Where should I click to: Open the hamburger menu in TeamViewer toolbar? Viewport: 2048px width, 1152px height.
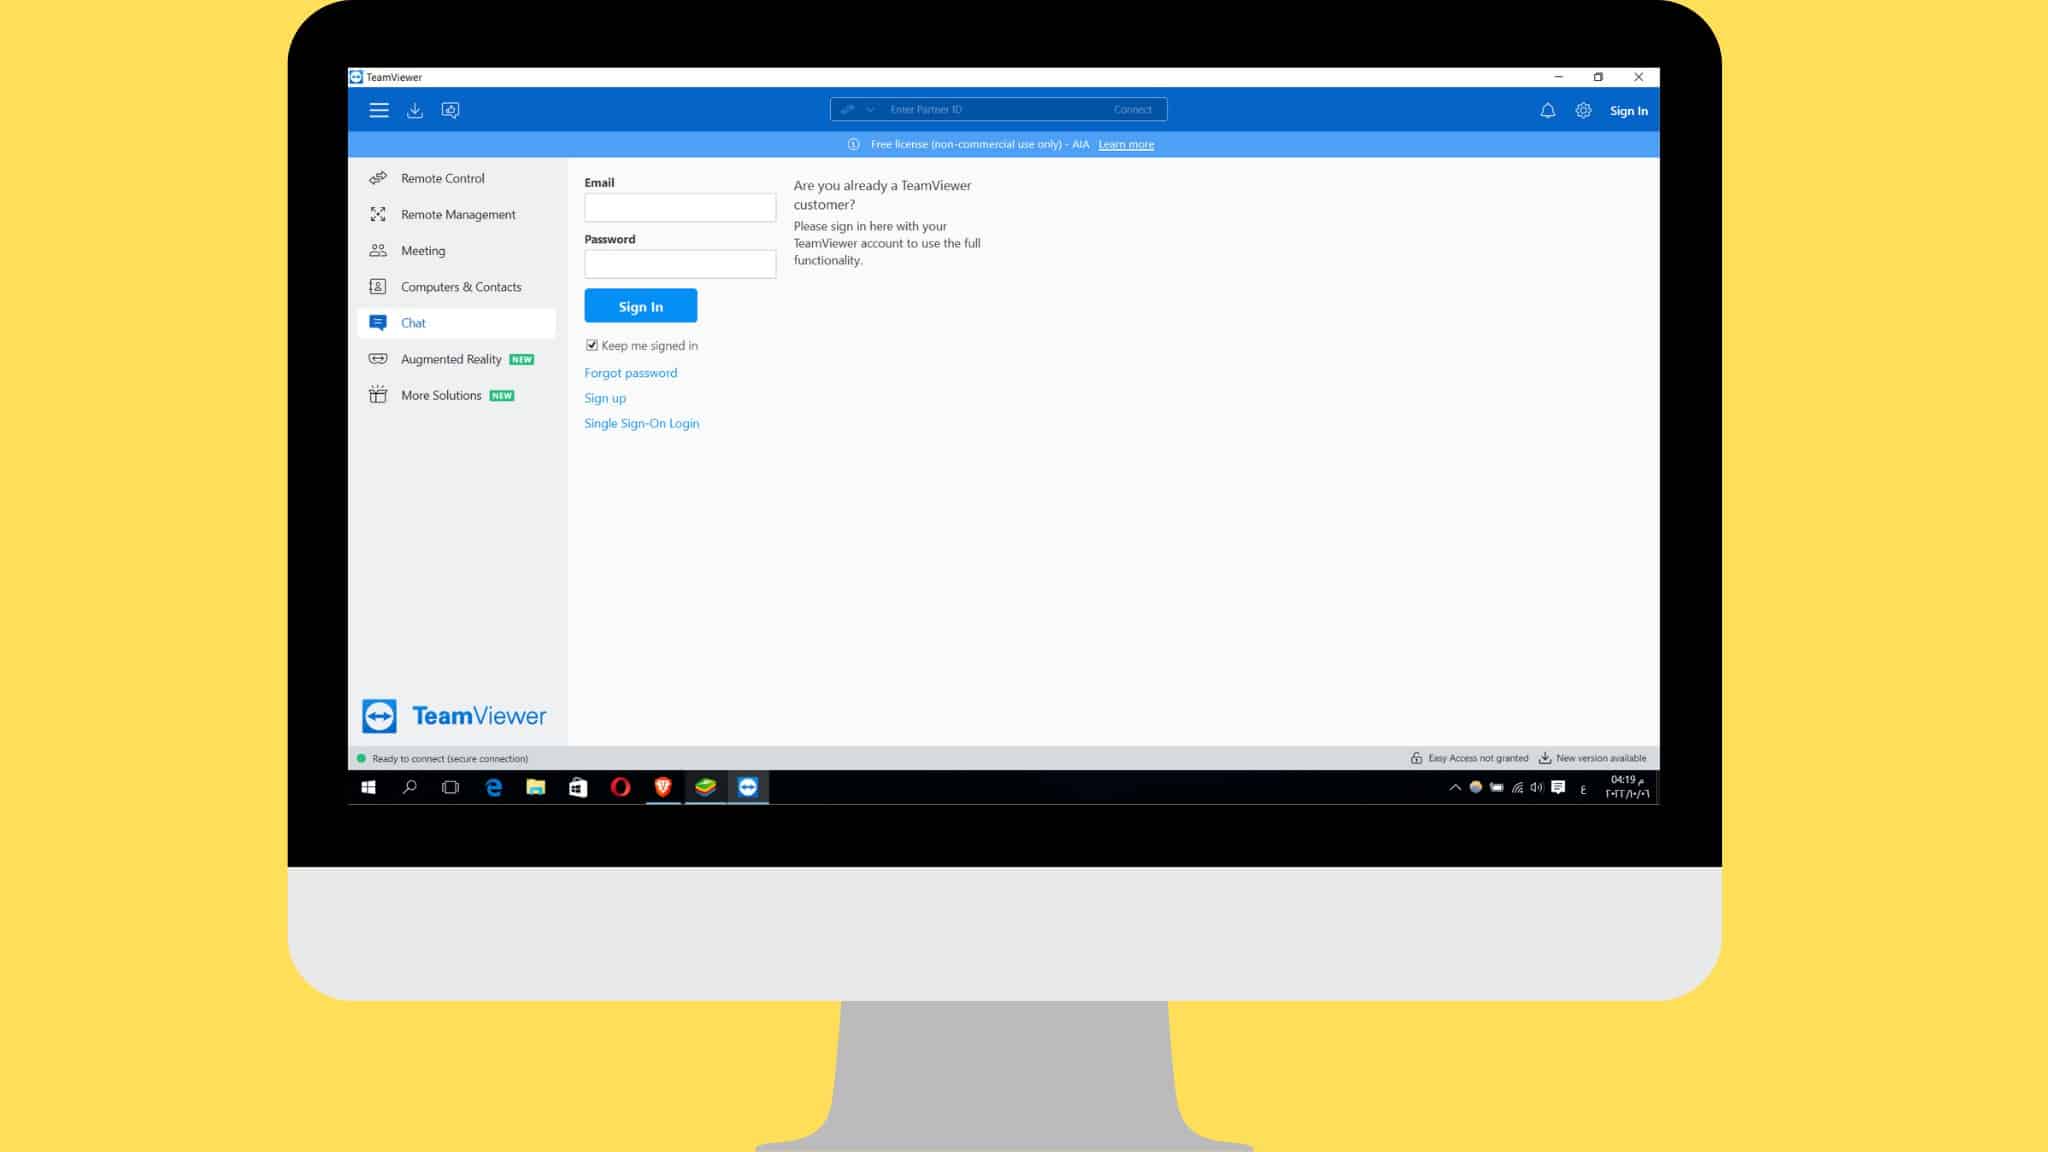[x=378, y=110]
